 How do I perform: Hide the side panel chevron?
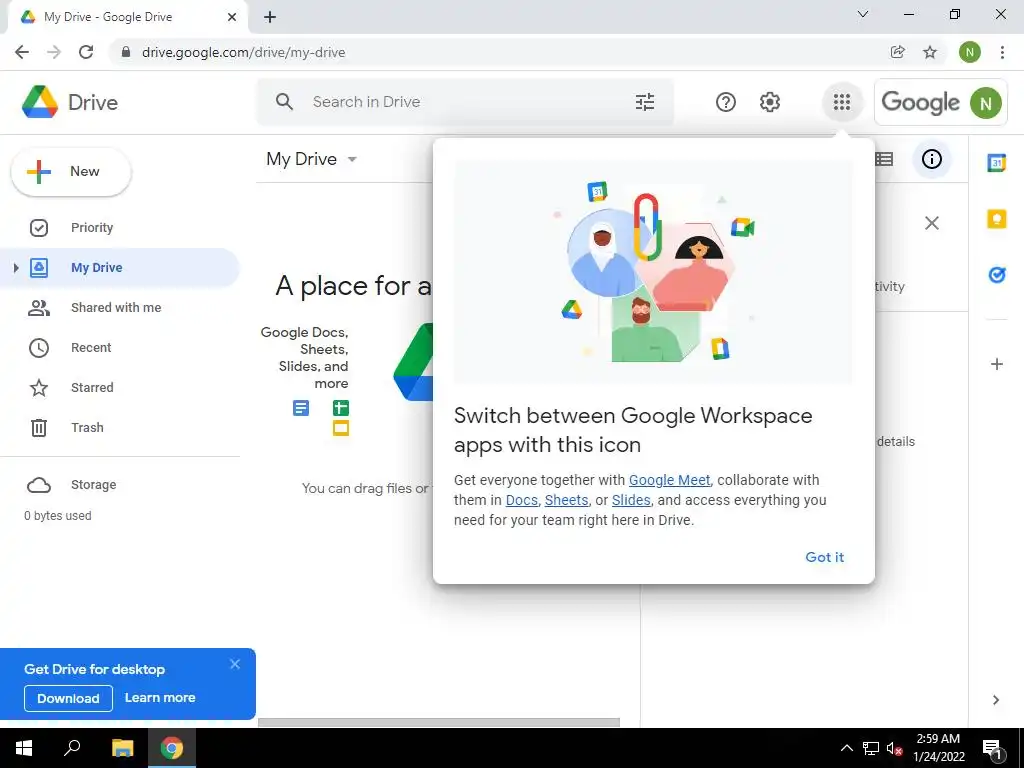tap(996, 700)
